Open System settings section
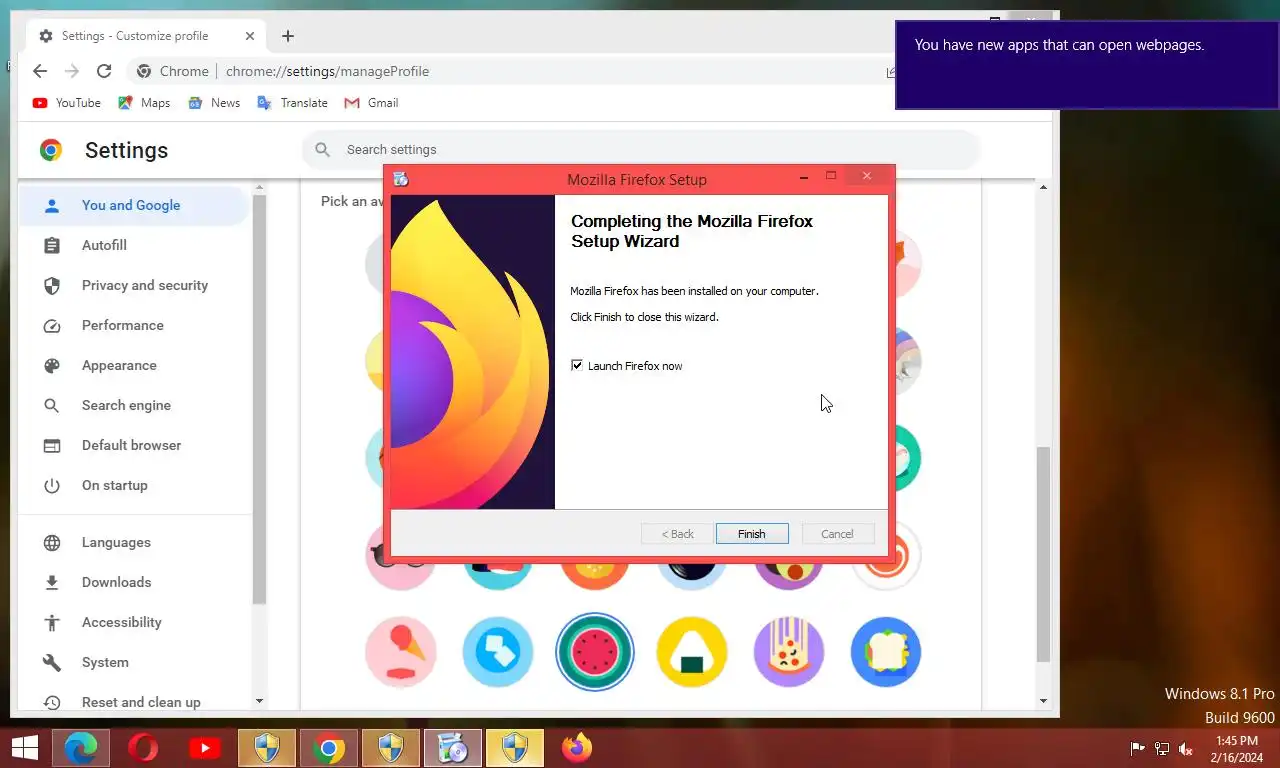Image resolution: width=1280 pixels, height=768 pixels. [134, 662]
